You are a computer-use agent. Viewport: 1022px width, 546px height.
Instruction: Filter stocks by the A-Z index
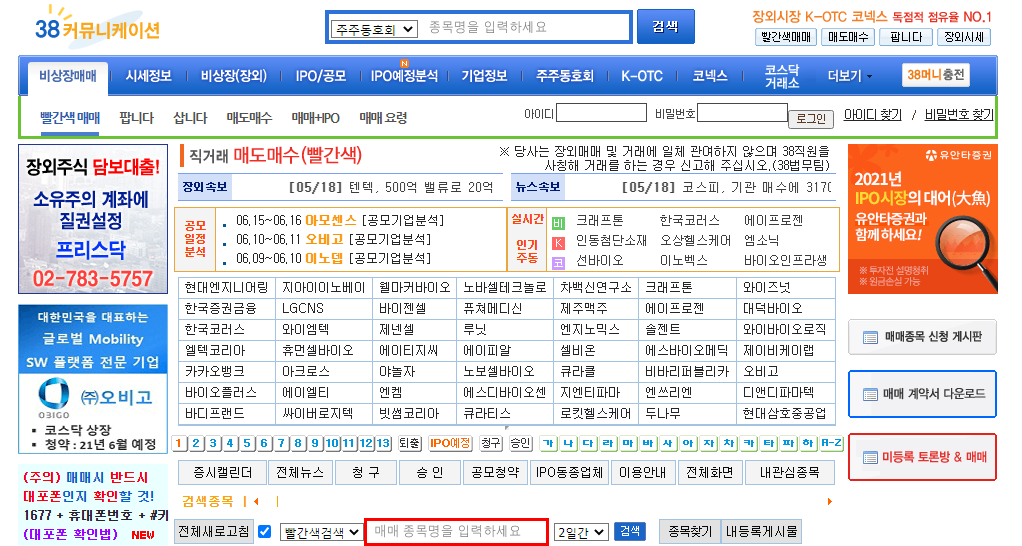pyautogui.click(x=831, y=444)
